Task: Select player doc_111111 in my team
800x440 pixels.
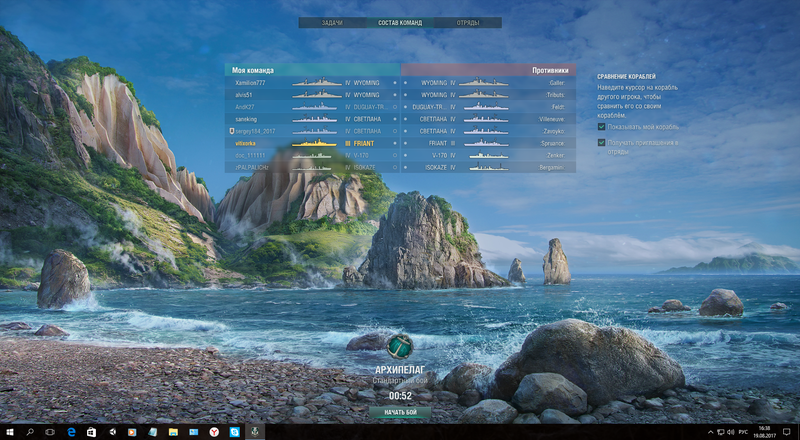Action: coord(250,155)
